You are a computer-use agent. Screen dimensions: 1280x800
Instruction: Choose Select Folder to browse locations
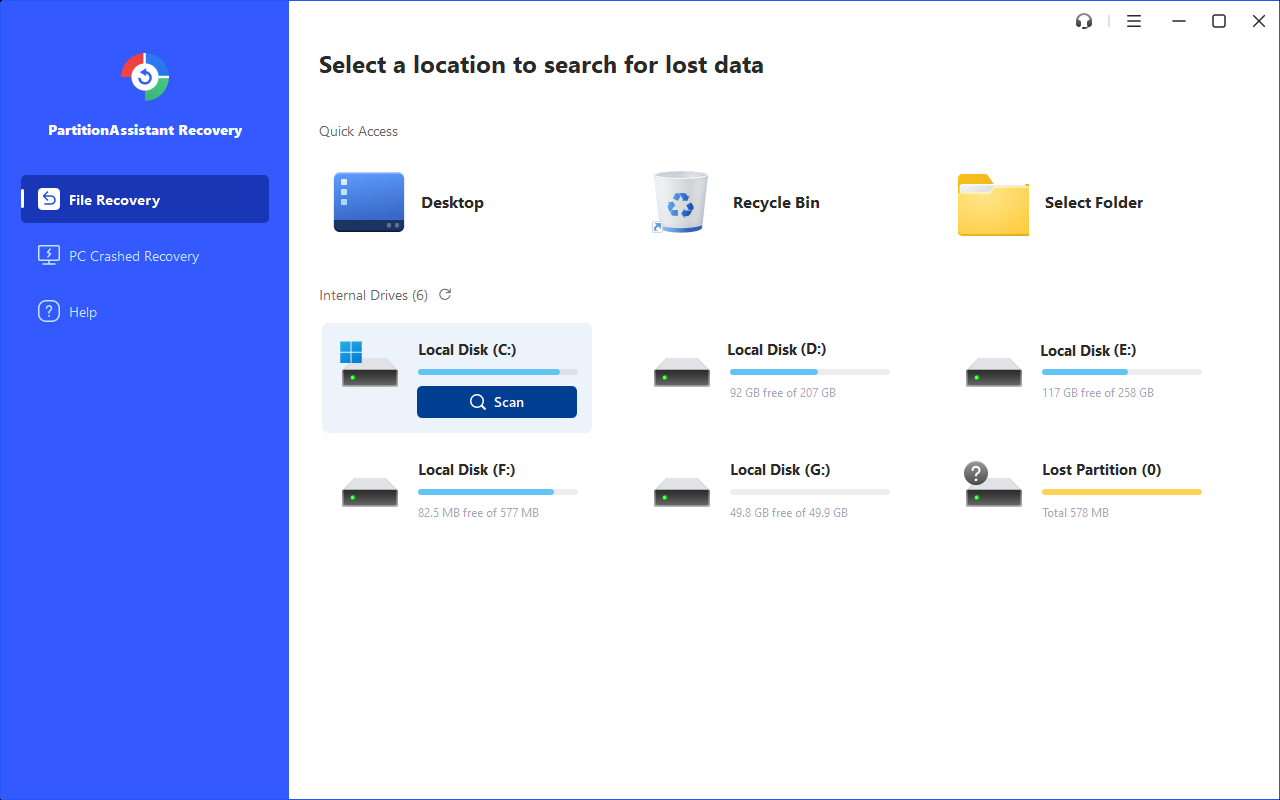(x=992, y=201)
